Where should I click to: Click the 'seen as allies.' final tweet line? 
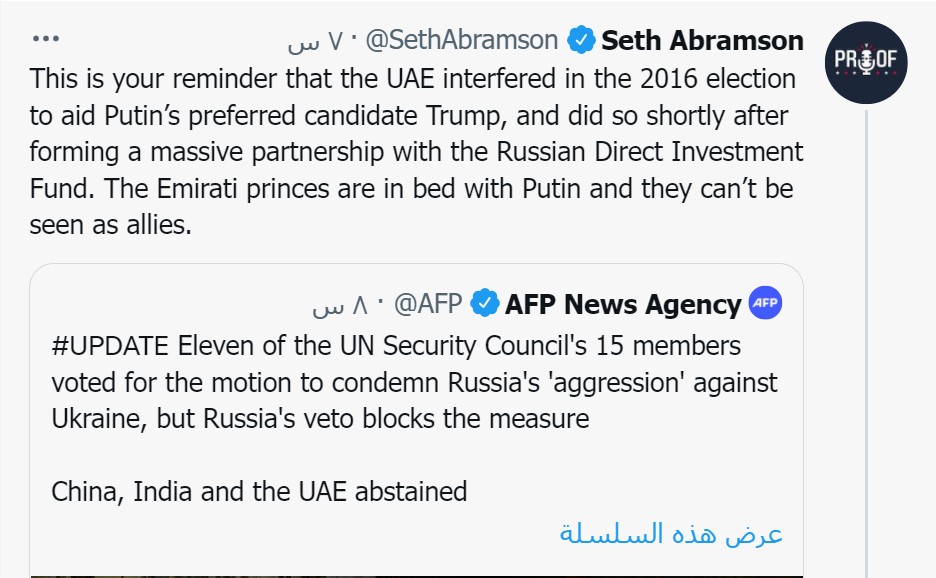[x=110, y=226]
